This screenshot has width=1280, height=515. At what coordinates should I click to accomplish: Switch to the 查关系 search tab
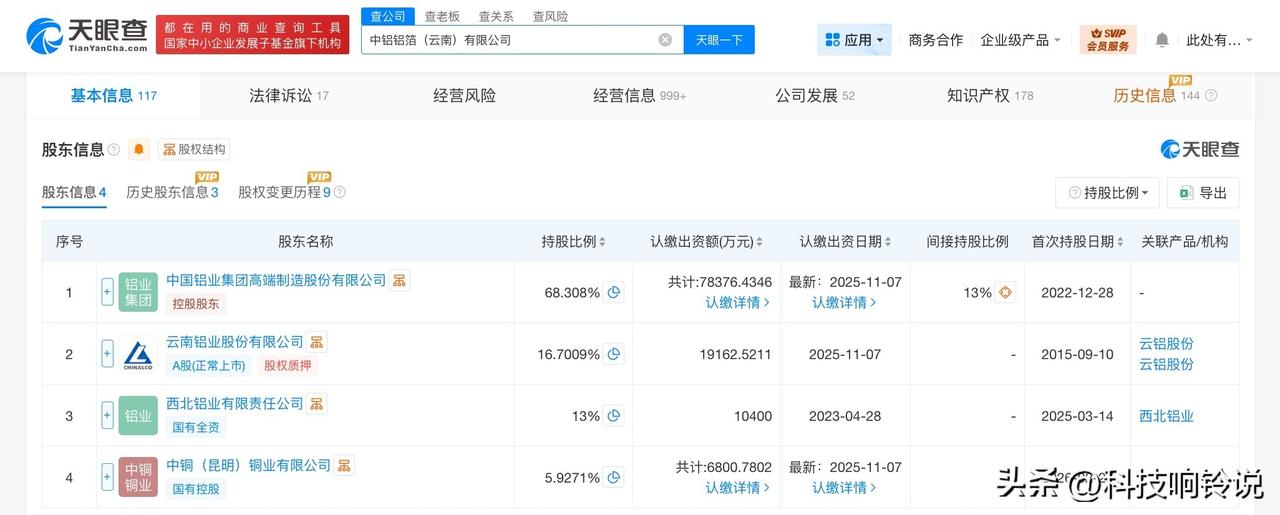click(496, 16)
